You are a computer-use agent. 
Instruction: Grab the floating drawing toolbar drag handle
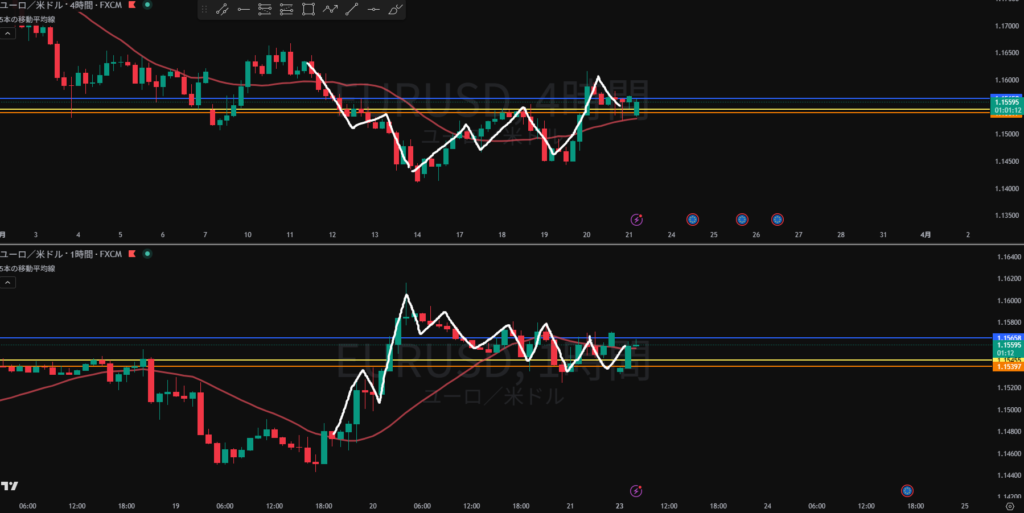204,10
